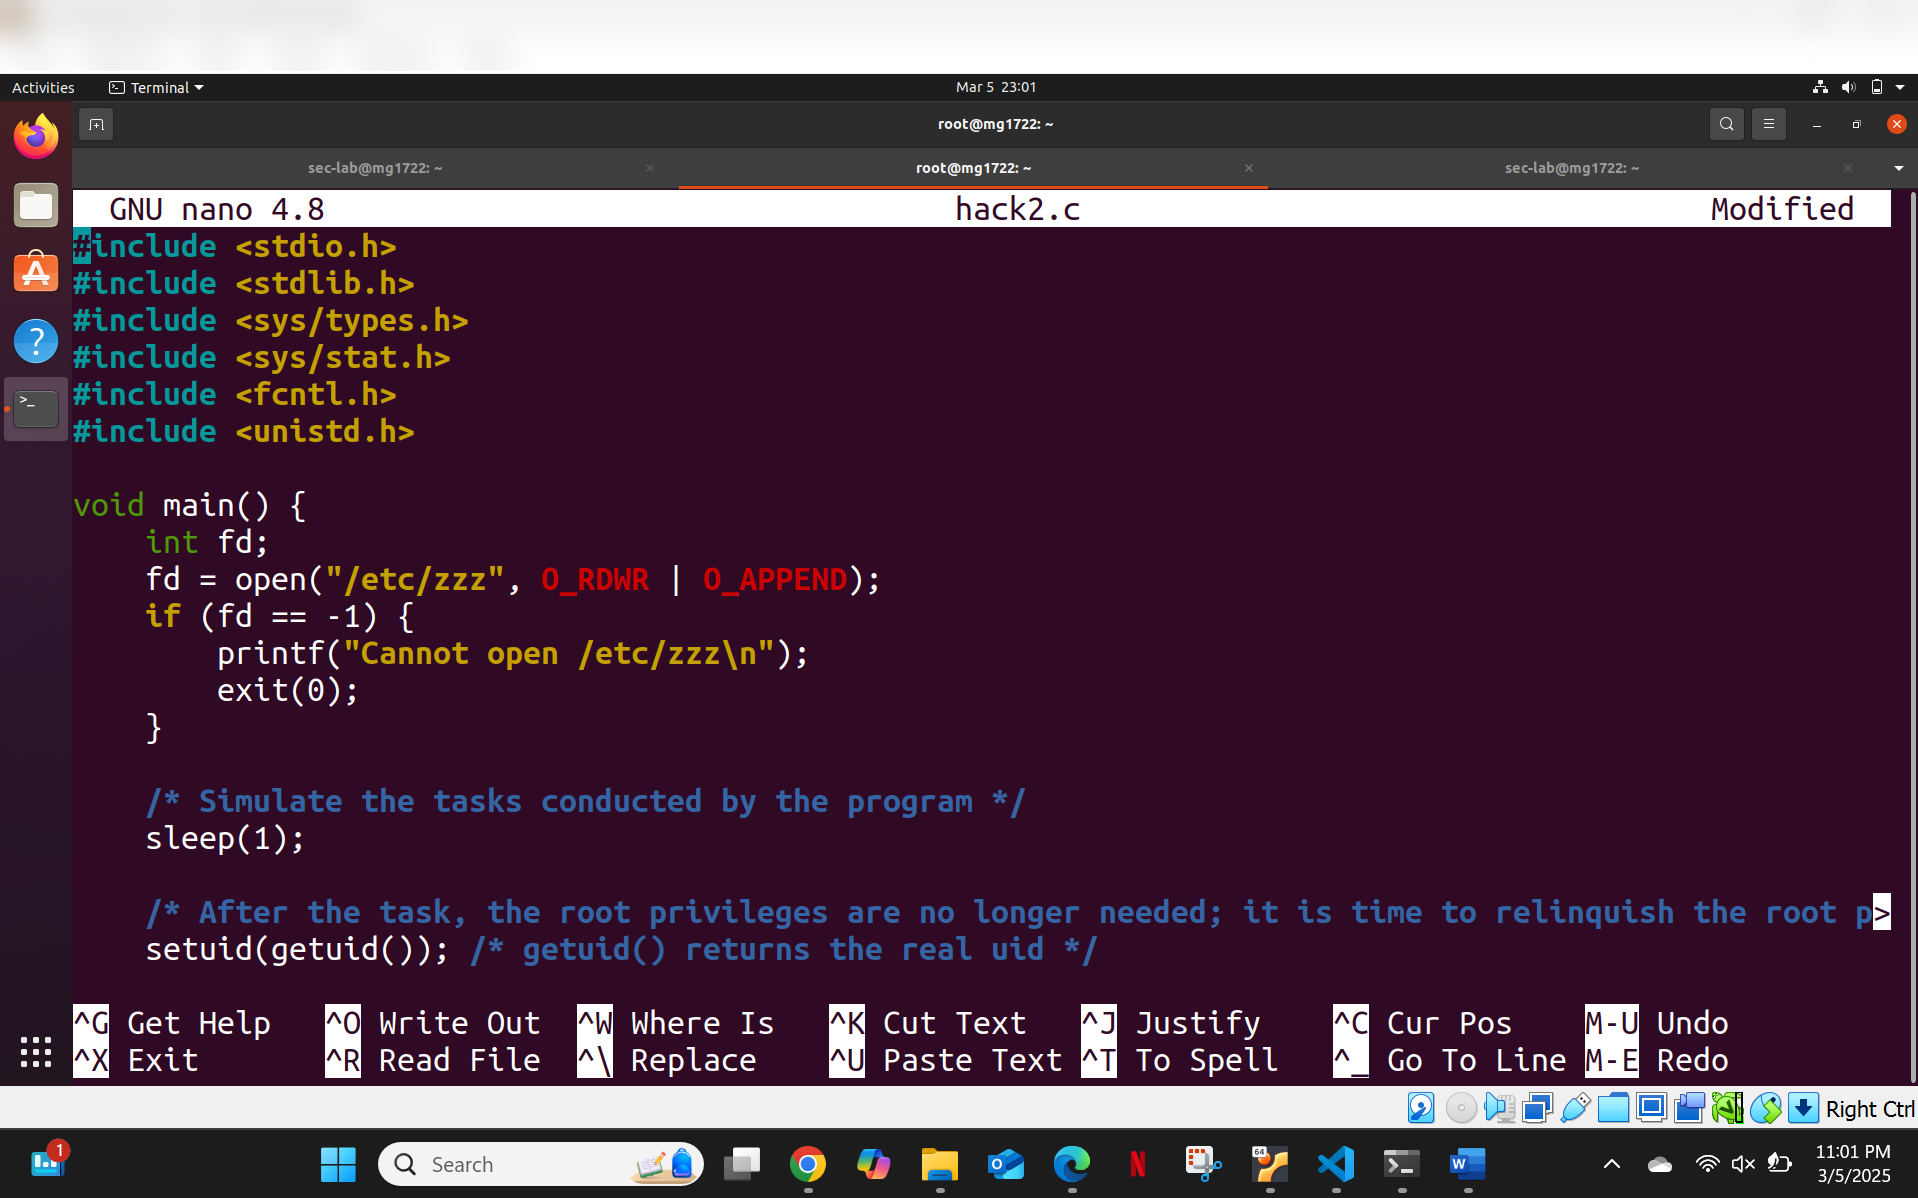Image resolution: width=1918 pixels, height=1198 pixels.
Task: Click the M-U Undo shortcut label
Action: pos(1657,1023)
